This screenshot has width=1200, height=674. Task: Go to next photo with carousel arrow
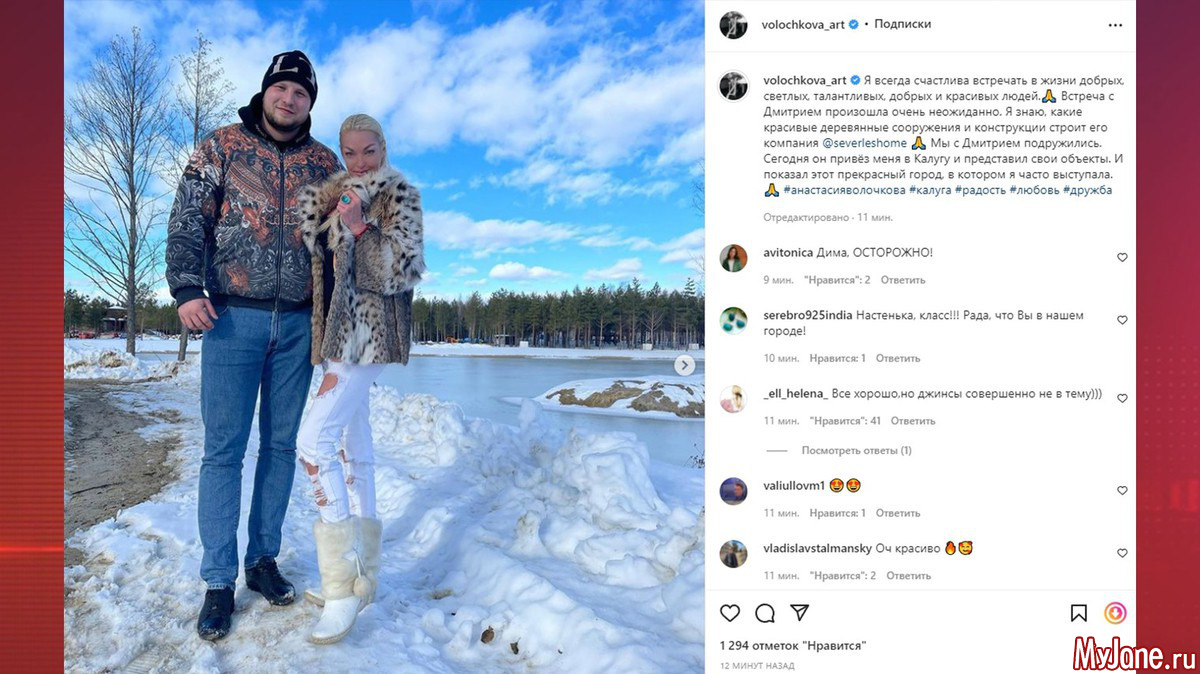[685, 366]
